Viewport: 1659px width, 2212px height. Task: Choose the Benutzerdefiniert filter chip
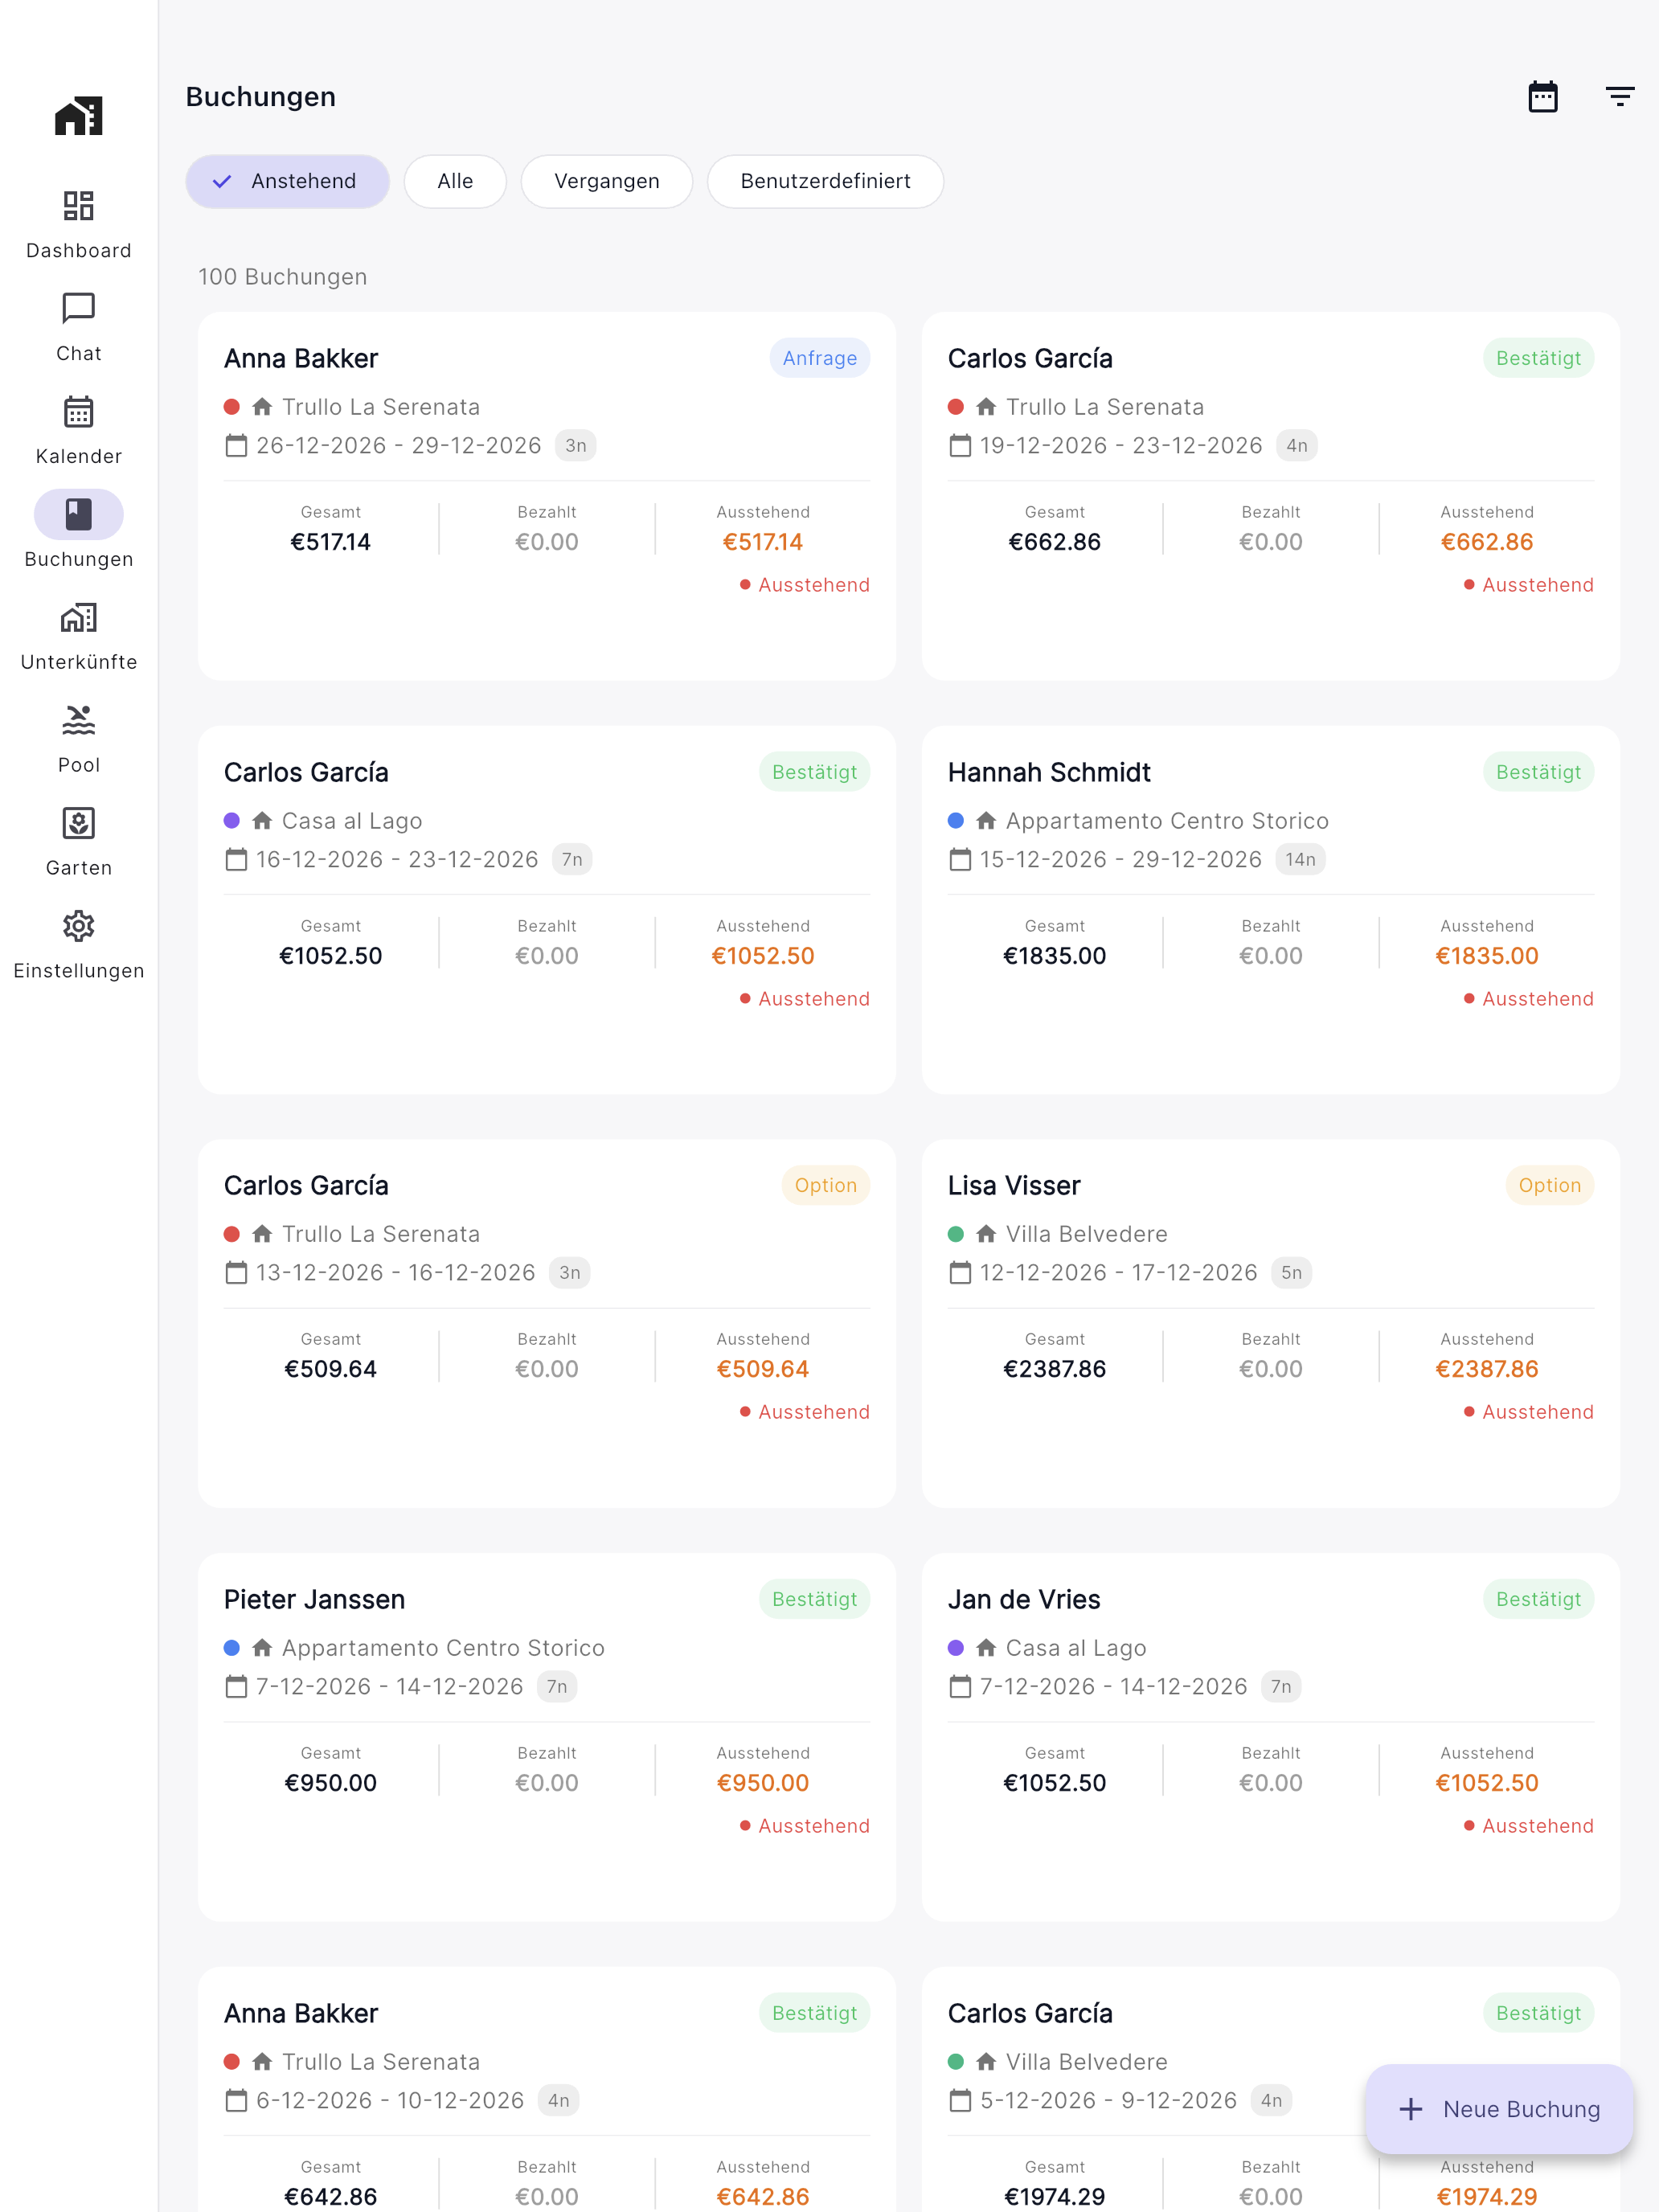(x=825, y=181)
